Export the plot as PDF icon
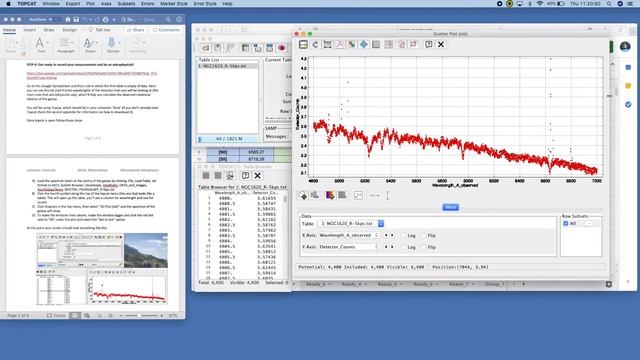The width and height of the screenshot is (640, 360). point(340,44)
